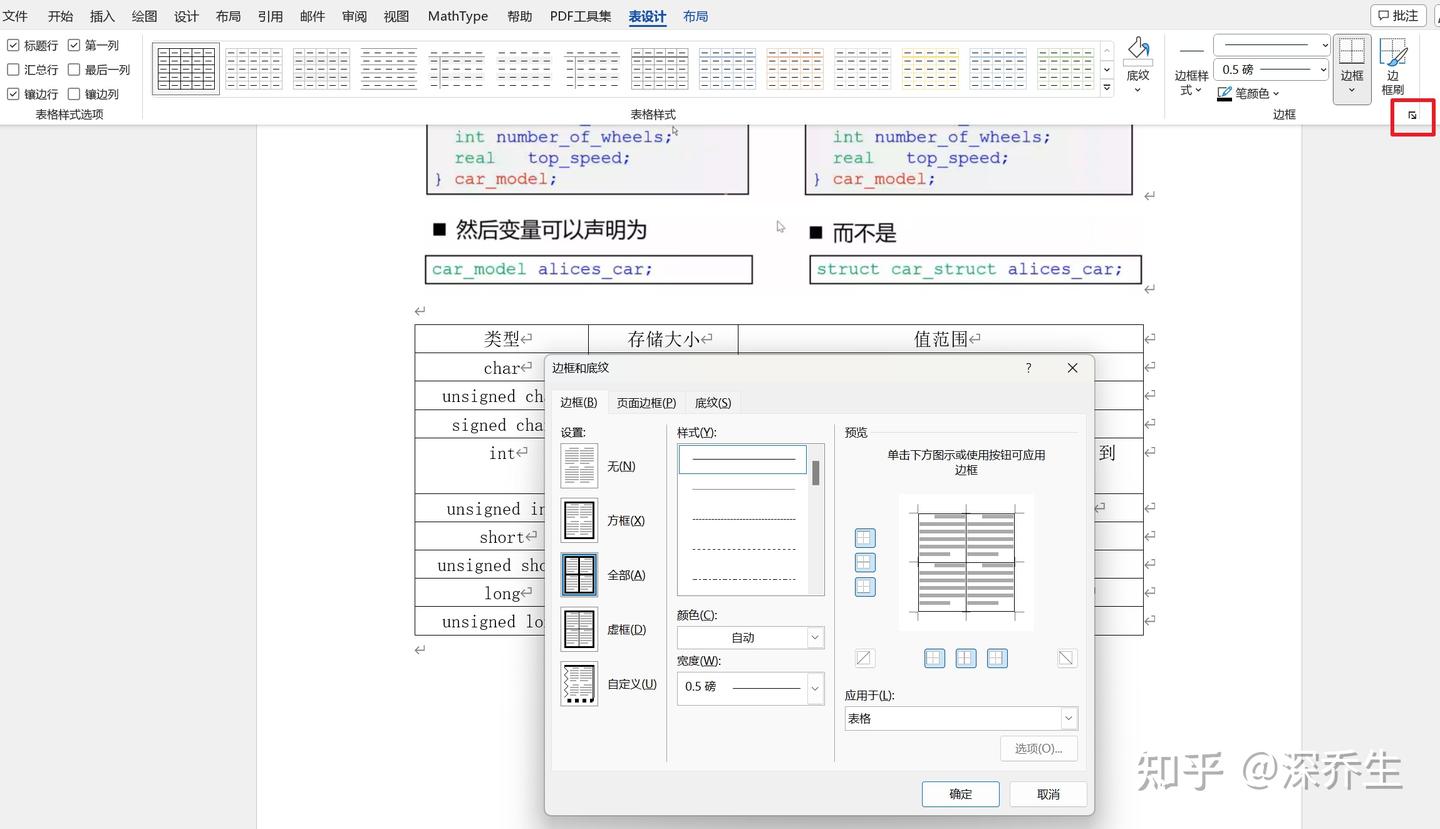Pick the 全部(A) all borders setting
1440x829 pixels.
579,575
